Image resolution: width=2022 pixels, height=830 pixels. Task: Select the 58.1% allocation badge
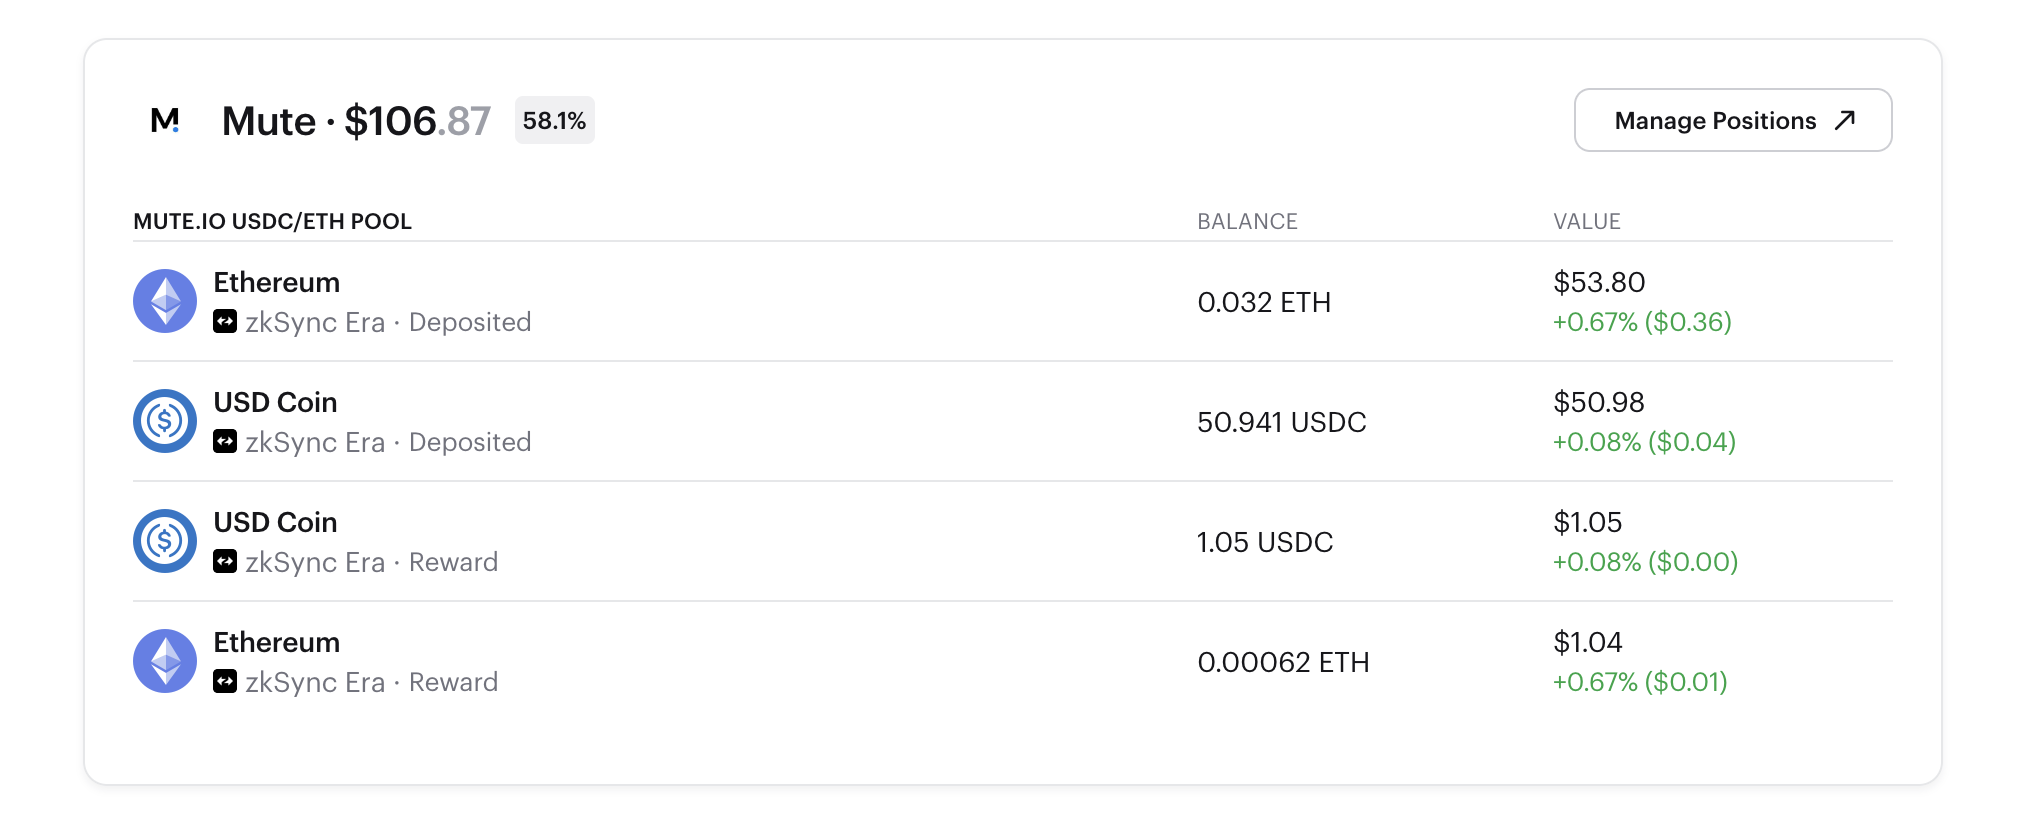pyautogui.click(x=555, y=120)
